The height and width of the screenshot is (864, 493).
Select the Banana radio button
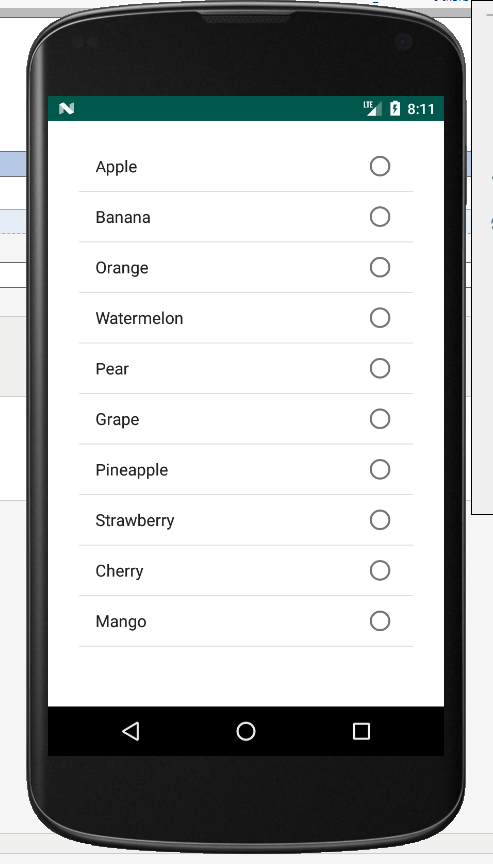(x=380, y=217)
